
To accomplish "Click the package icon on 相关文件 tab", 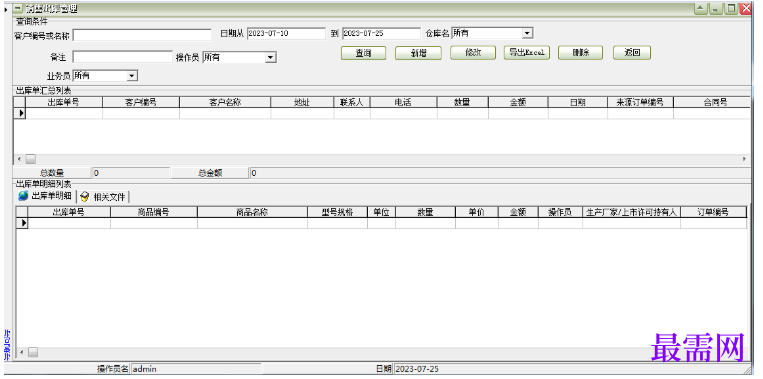I will (x=85, y=197).
